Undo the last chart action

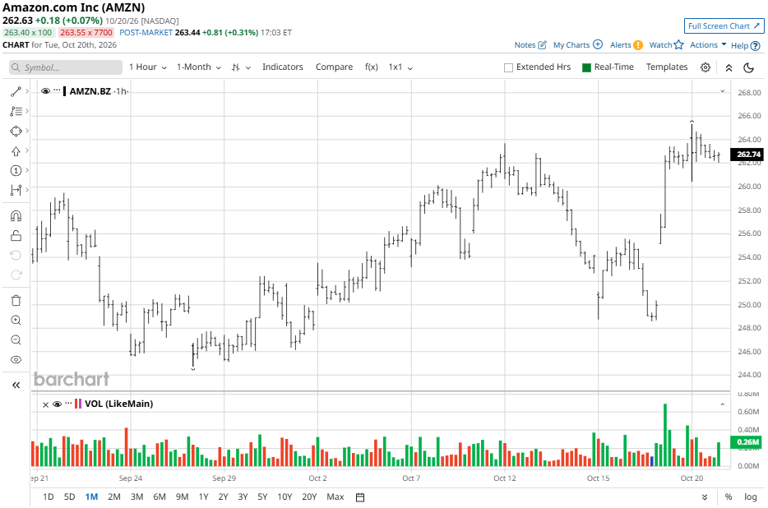tap(16, 255)
